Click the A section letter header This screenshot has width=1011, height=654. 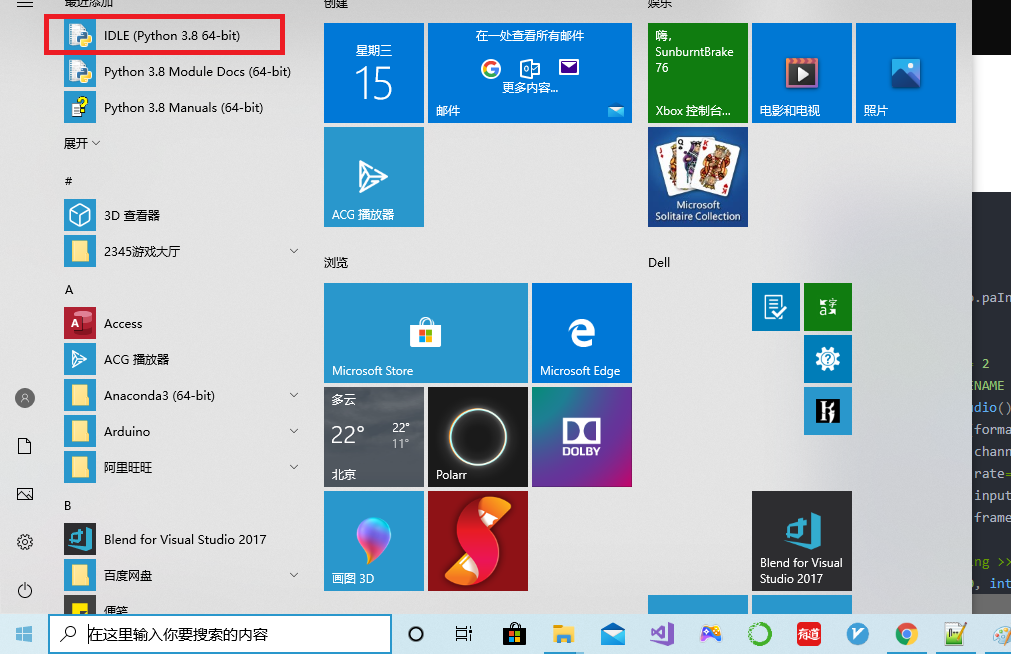click(x=69, y=290)
